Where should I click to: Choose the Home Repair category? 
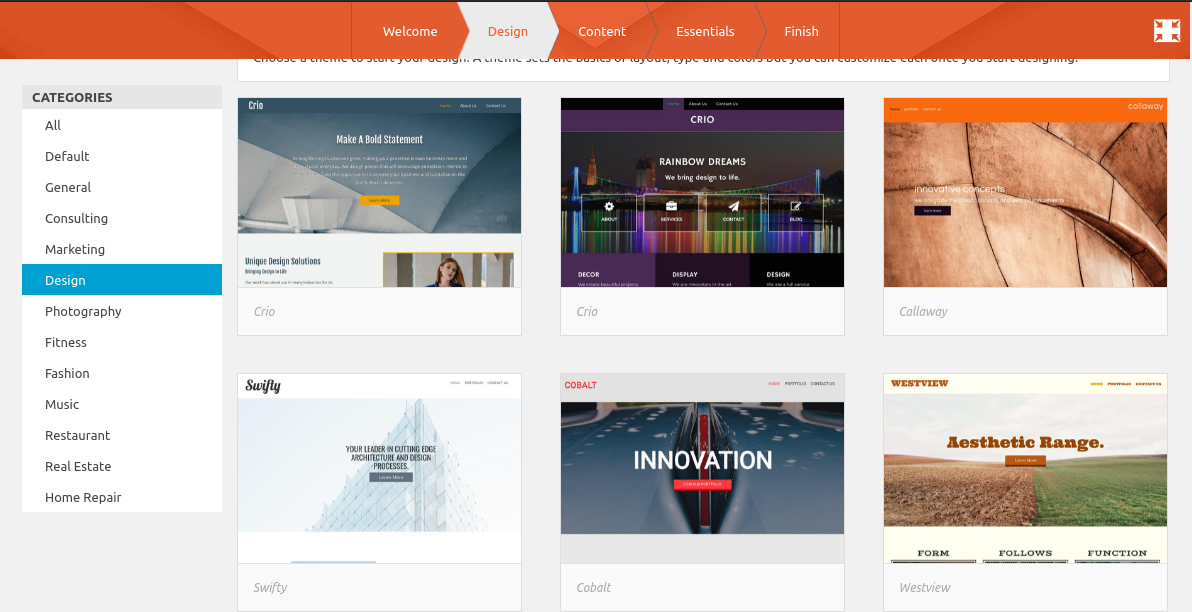122,497
